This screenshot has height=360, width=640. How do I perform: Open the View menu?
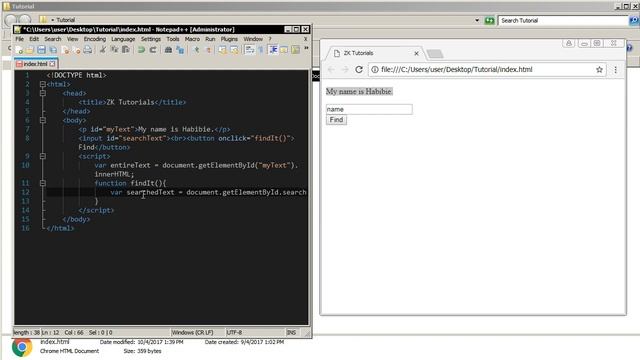coord(72,39)
